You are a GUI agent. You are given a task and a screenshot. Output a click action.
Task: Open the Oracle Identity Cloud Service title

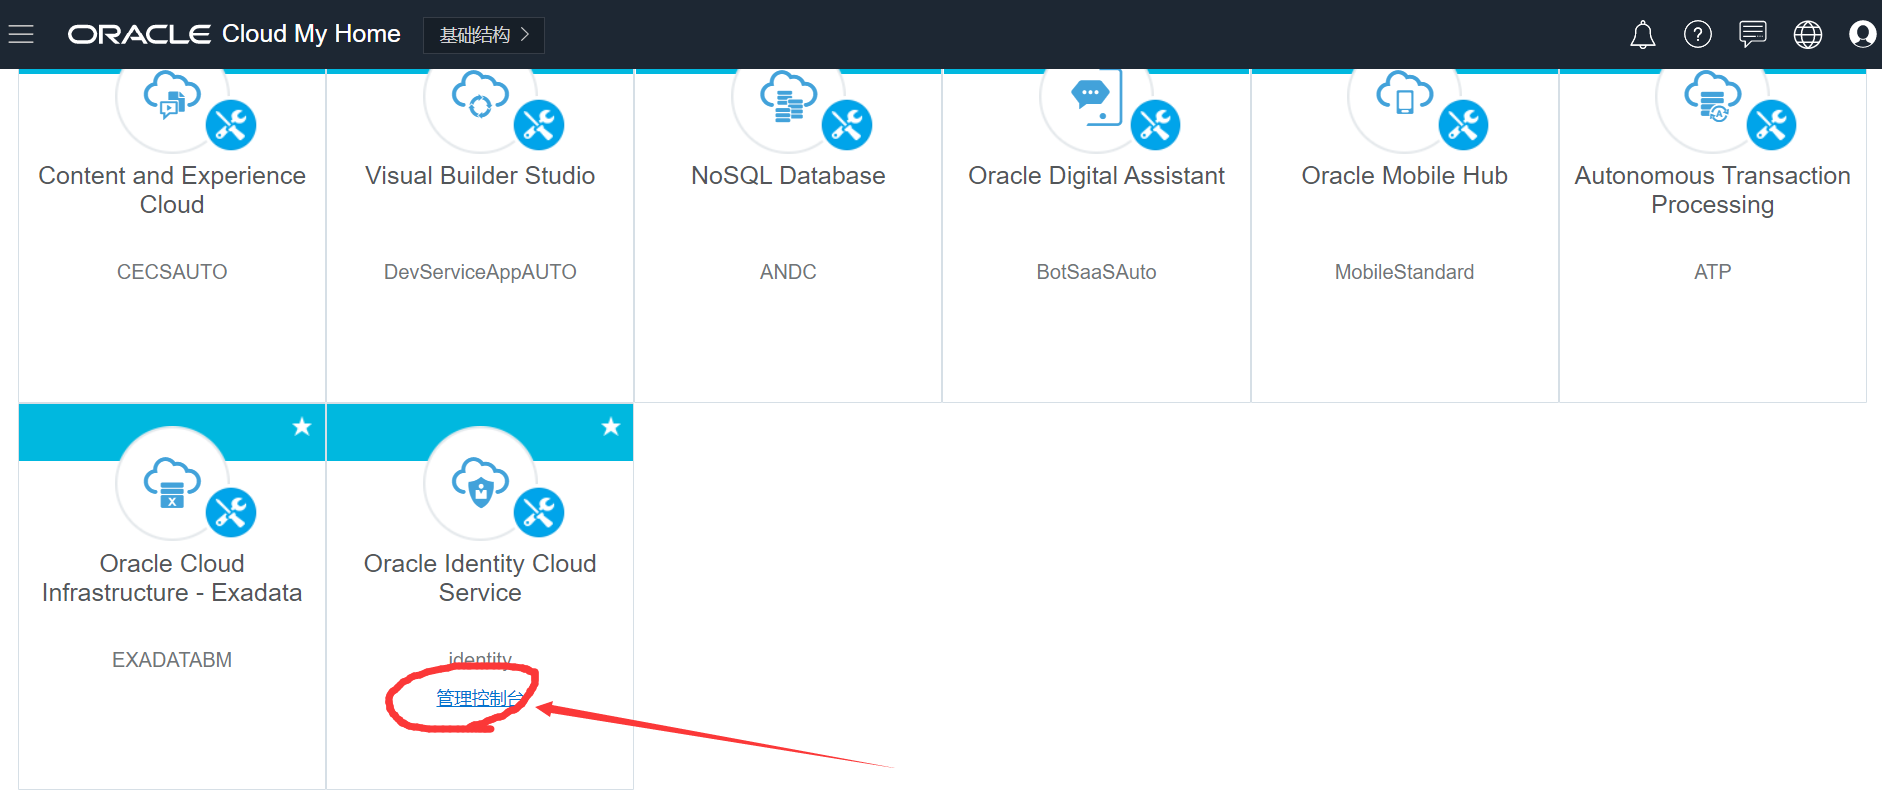pyautogui.click(x=480, y=578)
